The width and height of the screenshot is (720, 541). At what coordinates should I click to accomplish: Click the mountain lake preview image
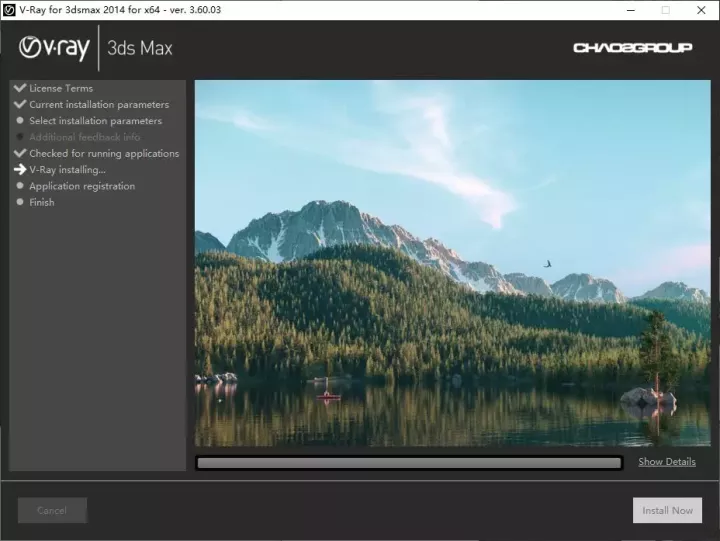pyautogui.click(x=452, y=263)
